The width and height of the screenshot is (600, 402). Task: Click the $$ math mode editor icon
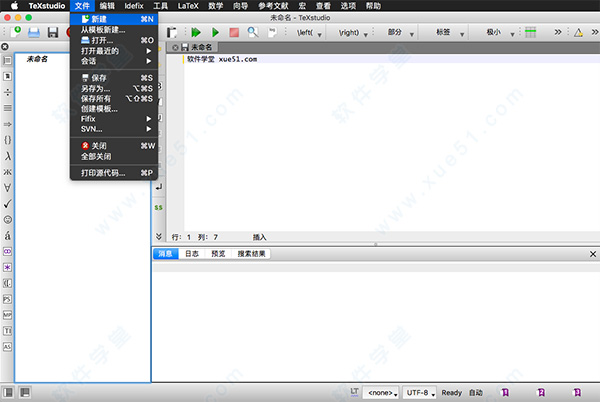158,208
